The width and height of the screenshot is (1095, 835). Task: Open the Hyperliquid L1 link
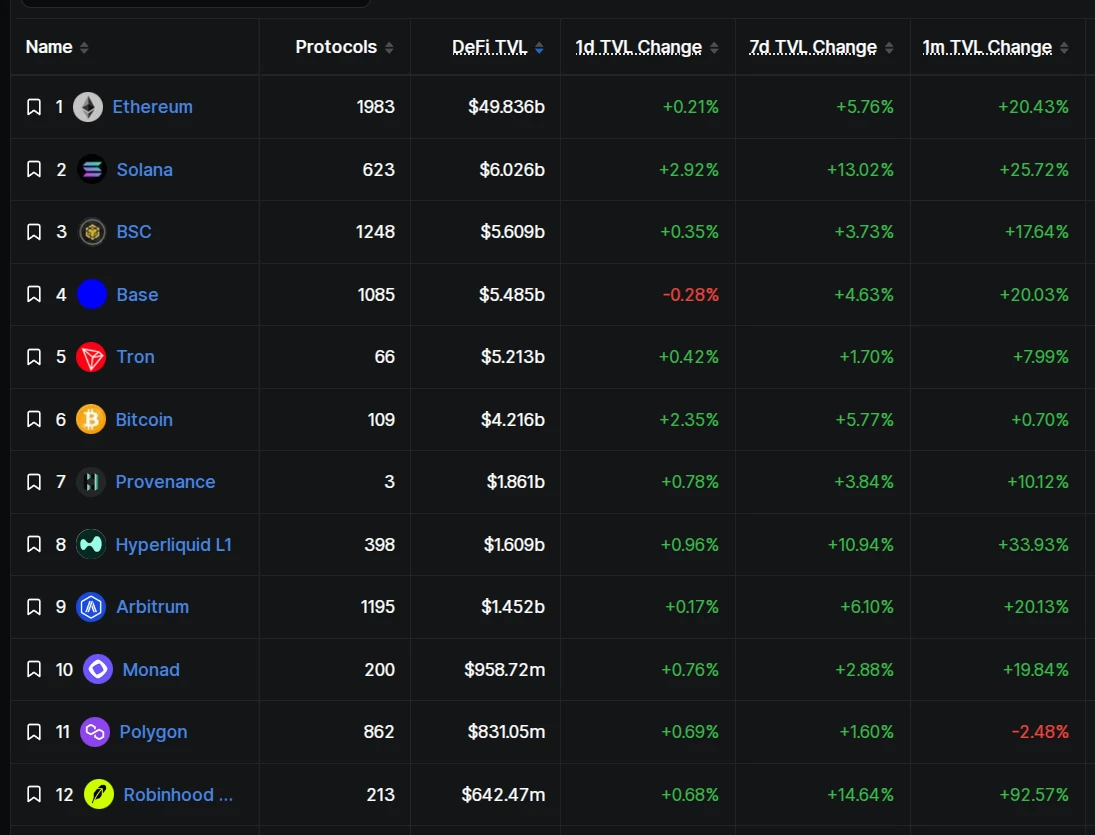pyautogui.click(x=173, y=545)
